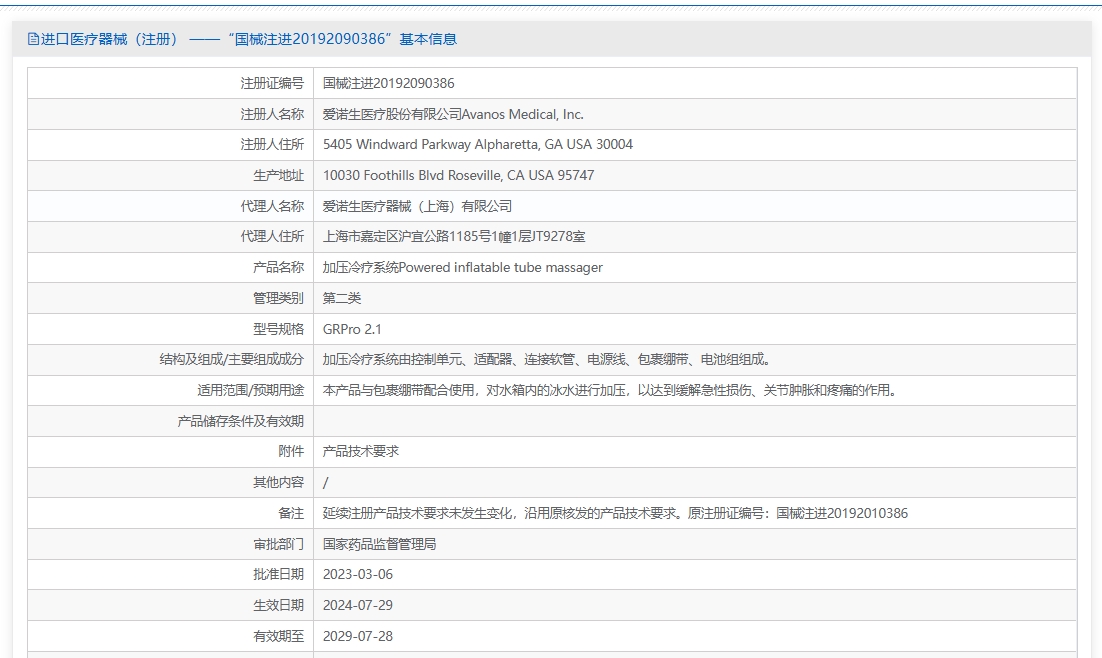
Task: Click the value 国家药品监督管理局
Action: pyautogui.click(x=380, y=544)
